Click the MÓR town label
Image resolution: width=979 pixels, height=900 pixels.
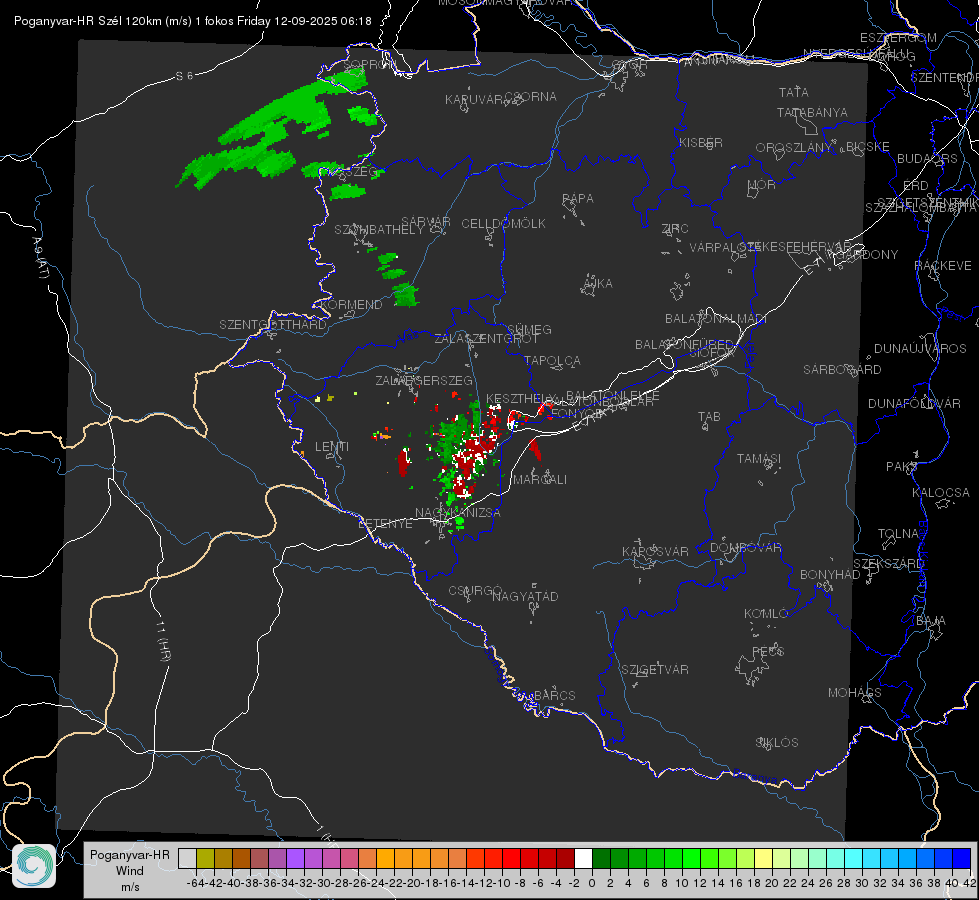click(x=762, y=185)
